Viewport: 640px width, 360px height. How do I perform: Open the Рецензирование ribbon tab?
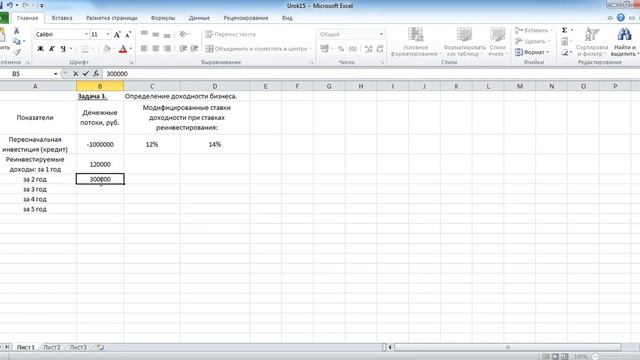(246, 18)
